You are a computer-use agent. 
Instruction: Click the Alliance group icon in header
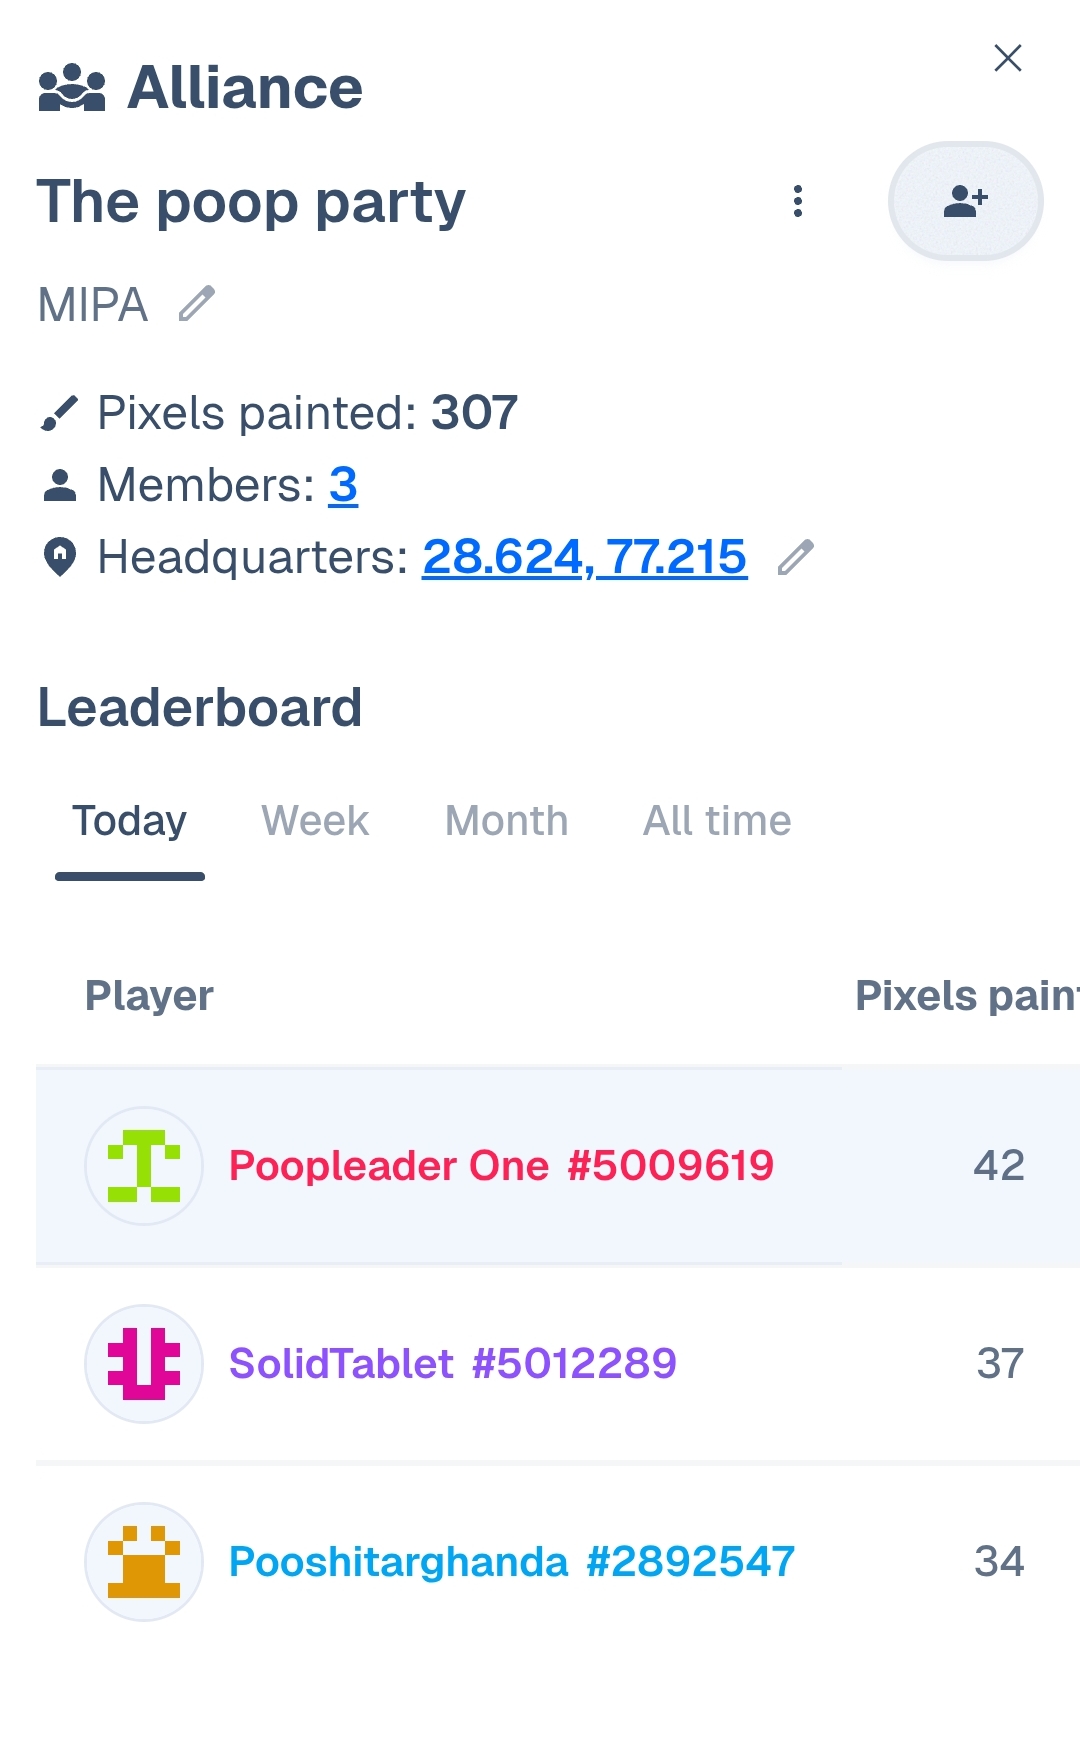click(72, 88)
